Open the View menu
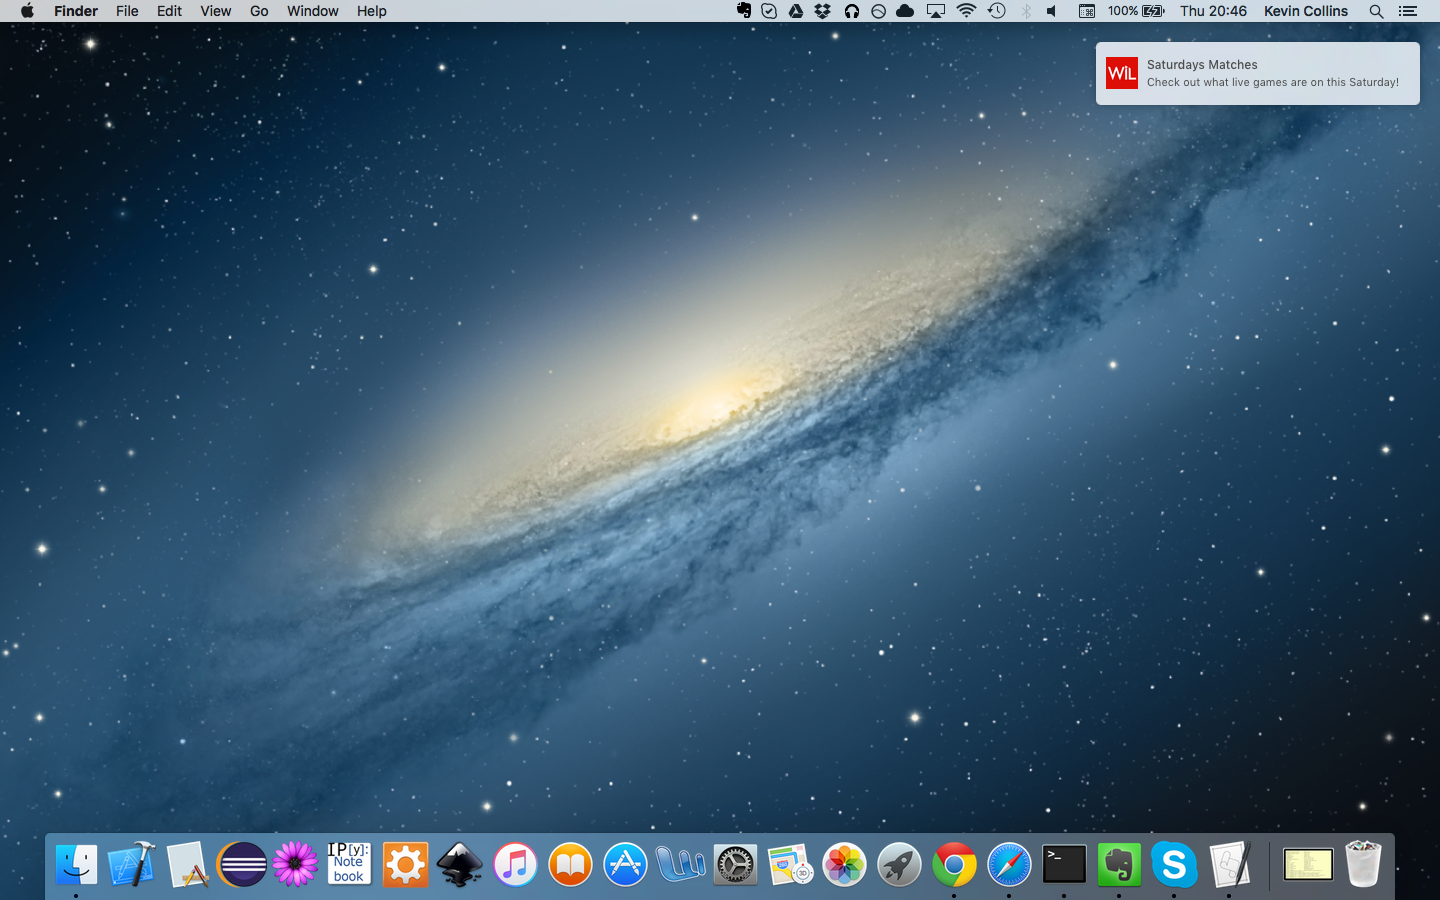Screen dimensions: 1440x900 (x=215, y=11)
